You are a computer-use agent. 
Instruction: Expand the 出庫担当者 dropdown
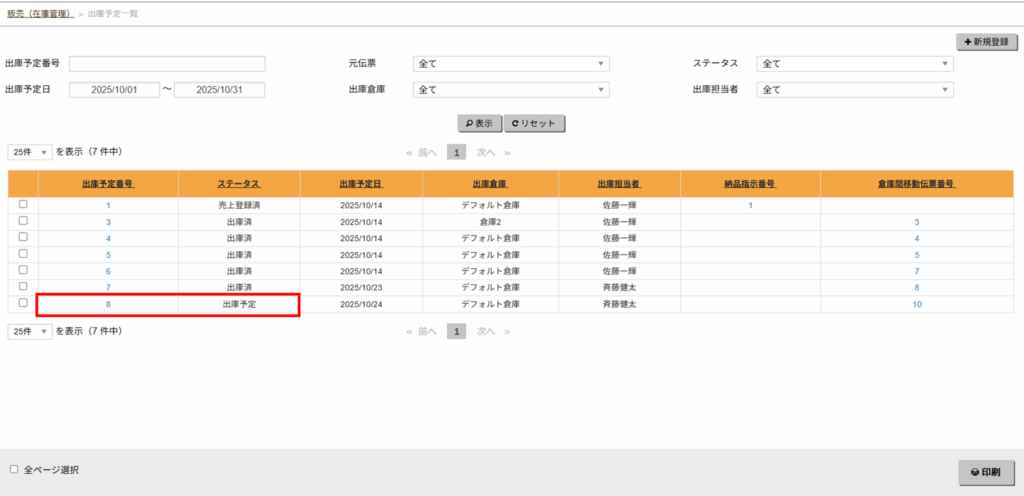pos(854,90)
